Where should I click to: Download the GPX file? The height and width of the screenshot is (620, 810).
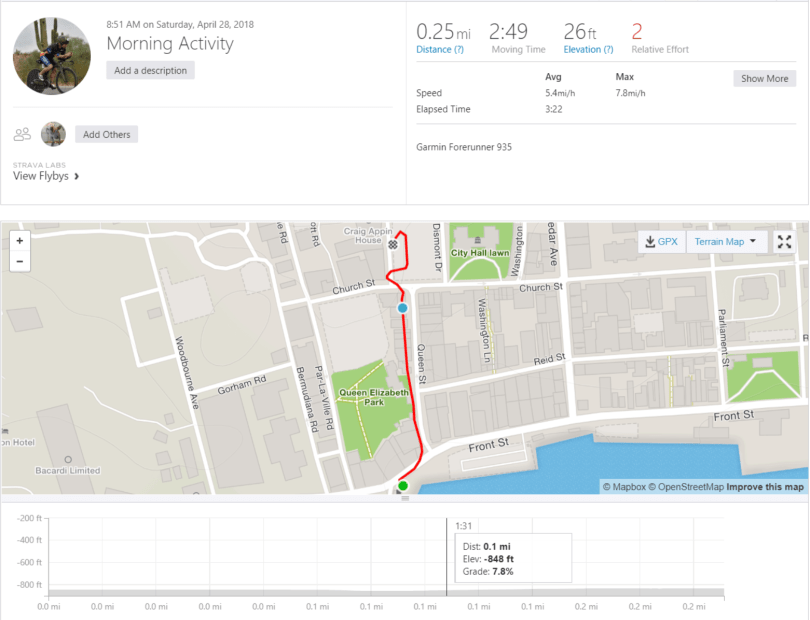[x=662, y=242]
